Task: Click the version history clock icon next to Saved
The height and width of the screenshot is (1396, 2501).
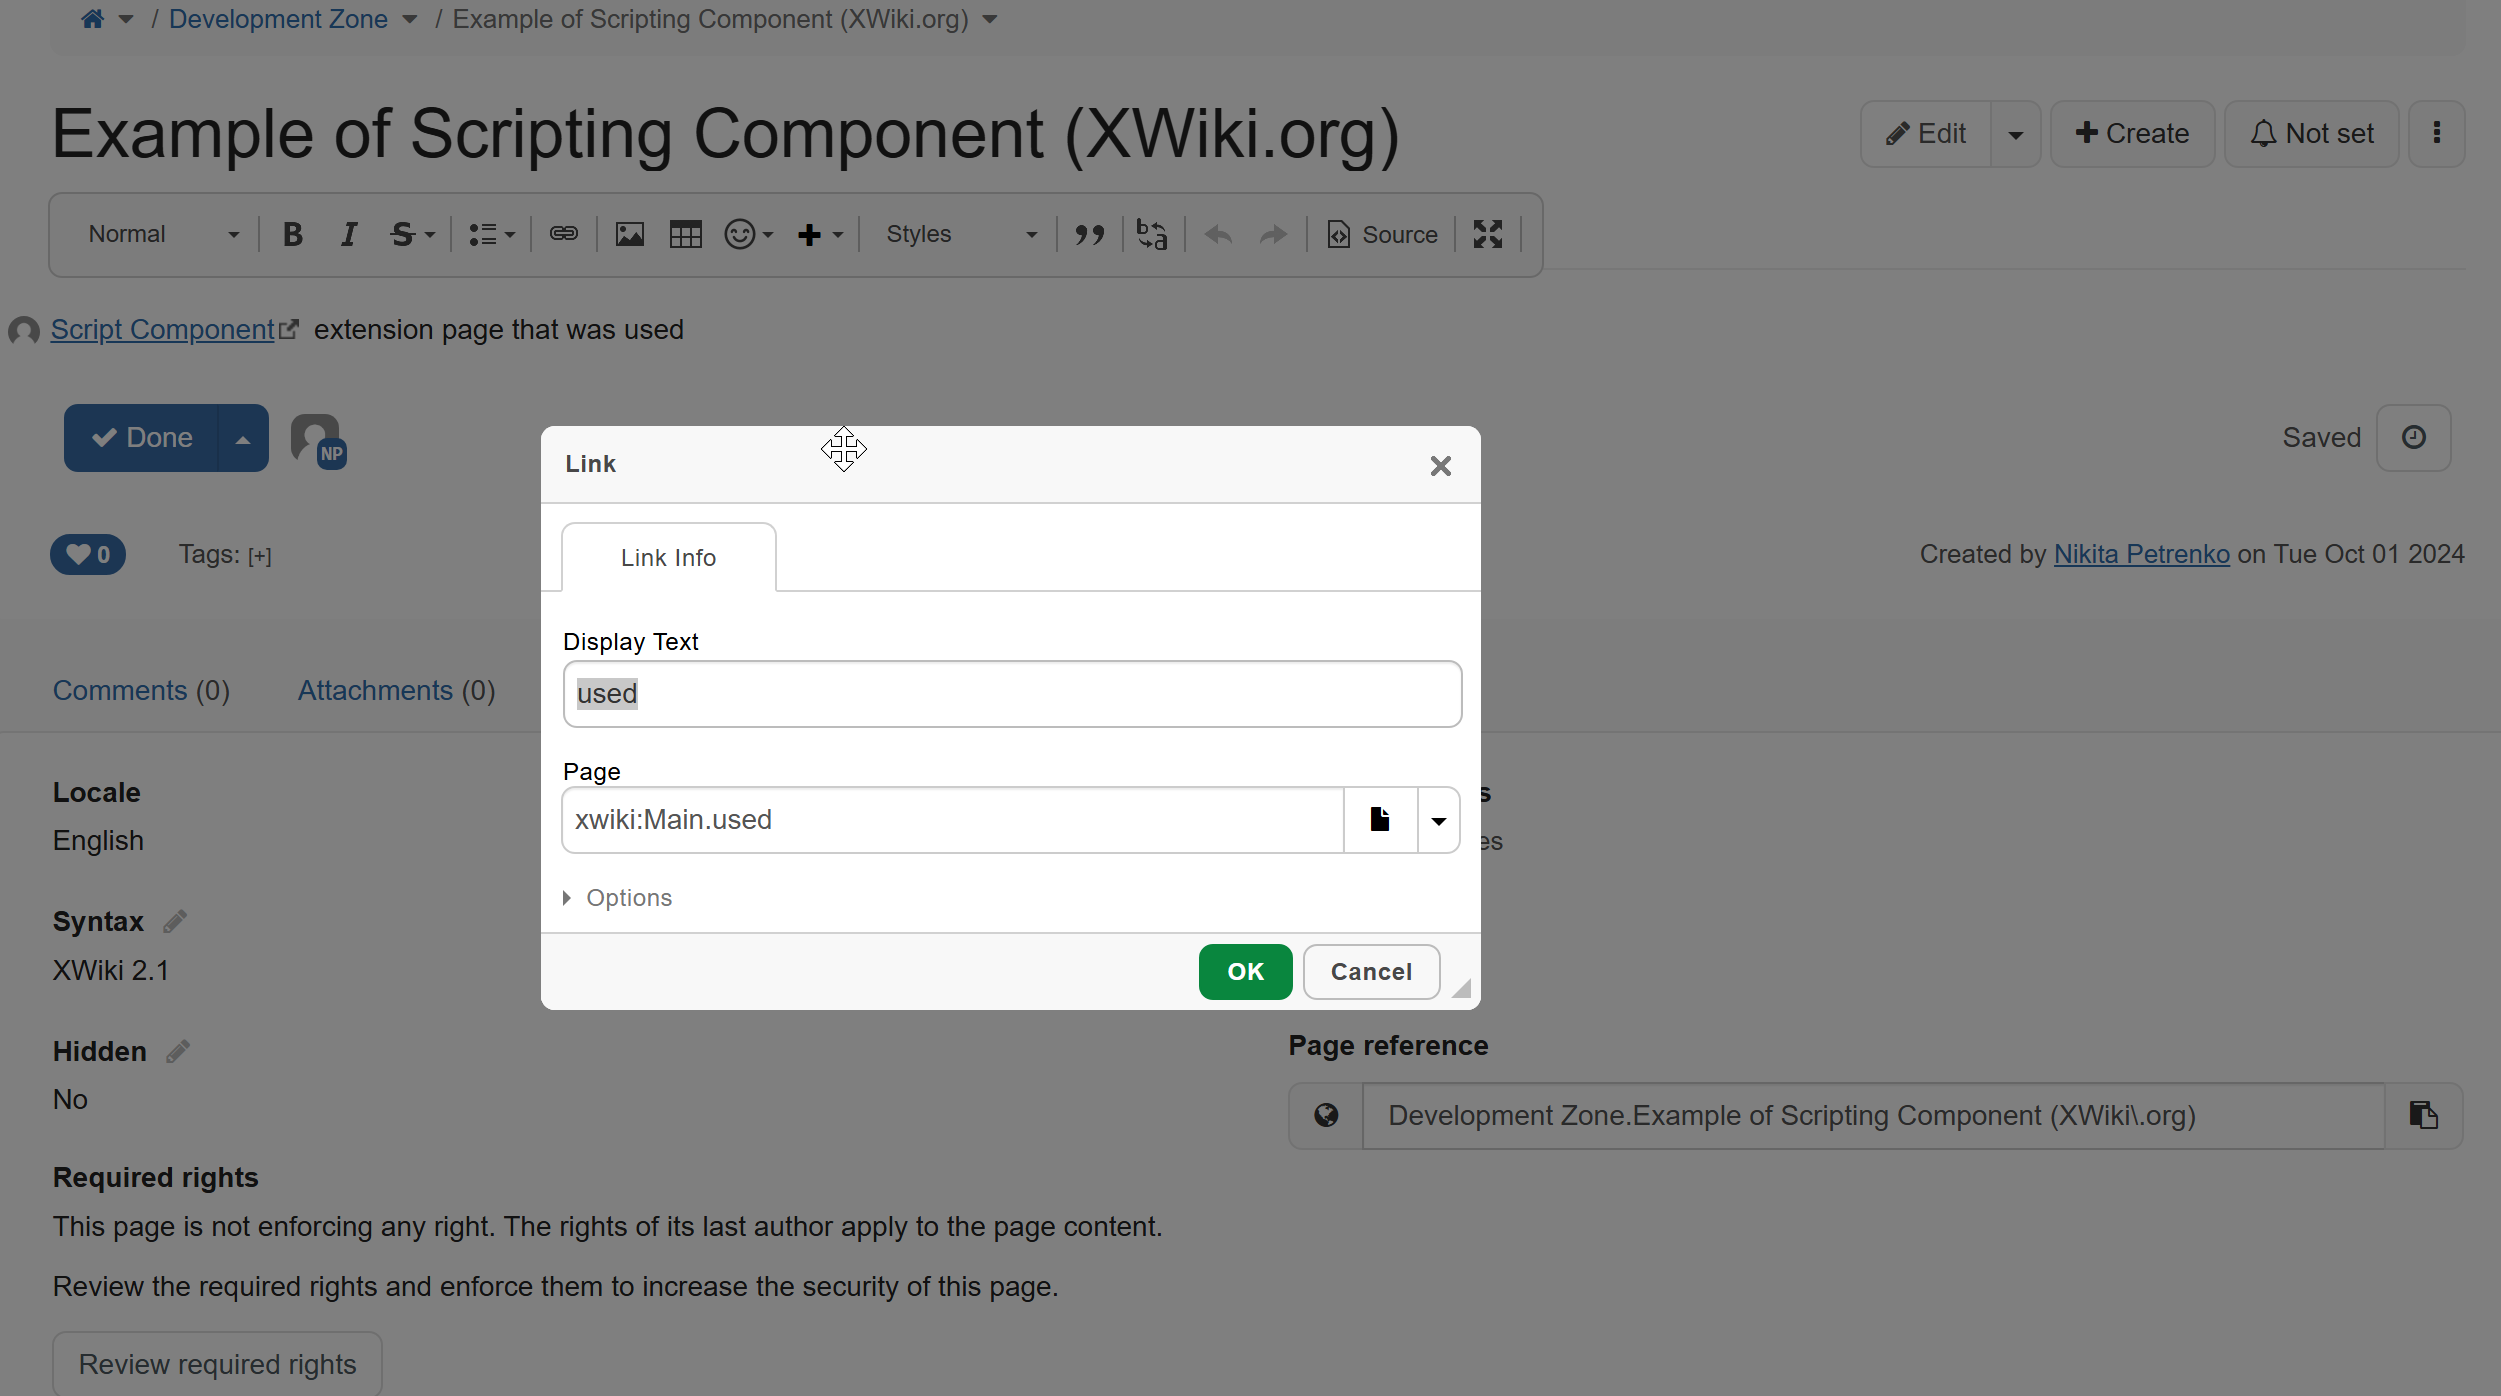Action: tap(2414, 438)
